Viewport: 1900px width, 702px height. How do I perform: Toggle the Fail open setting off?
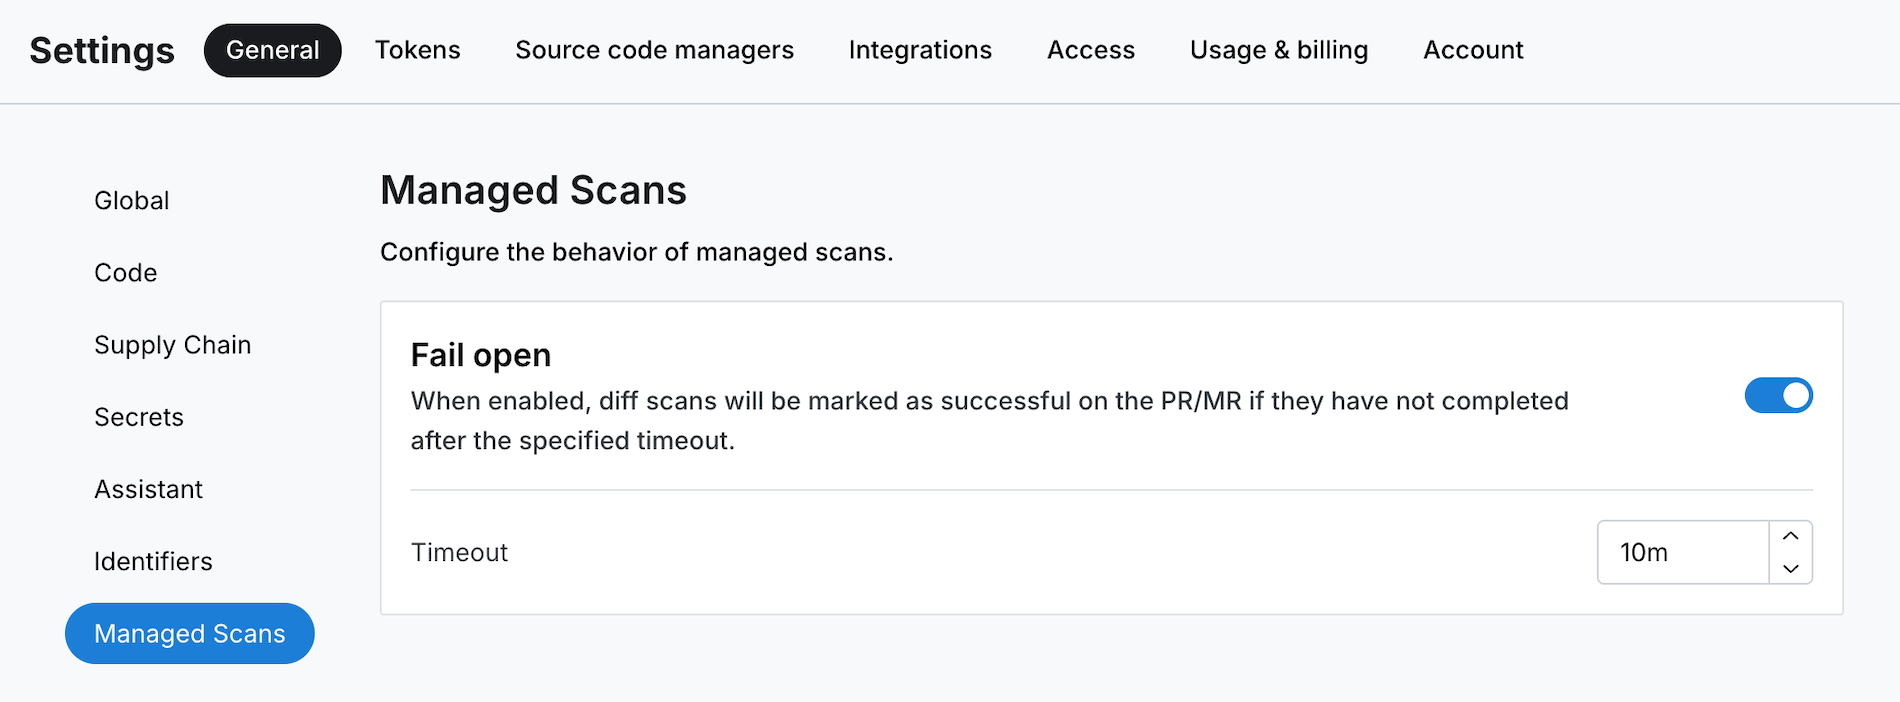[x=1778, y=395]
